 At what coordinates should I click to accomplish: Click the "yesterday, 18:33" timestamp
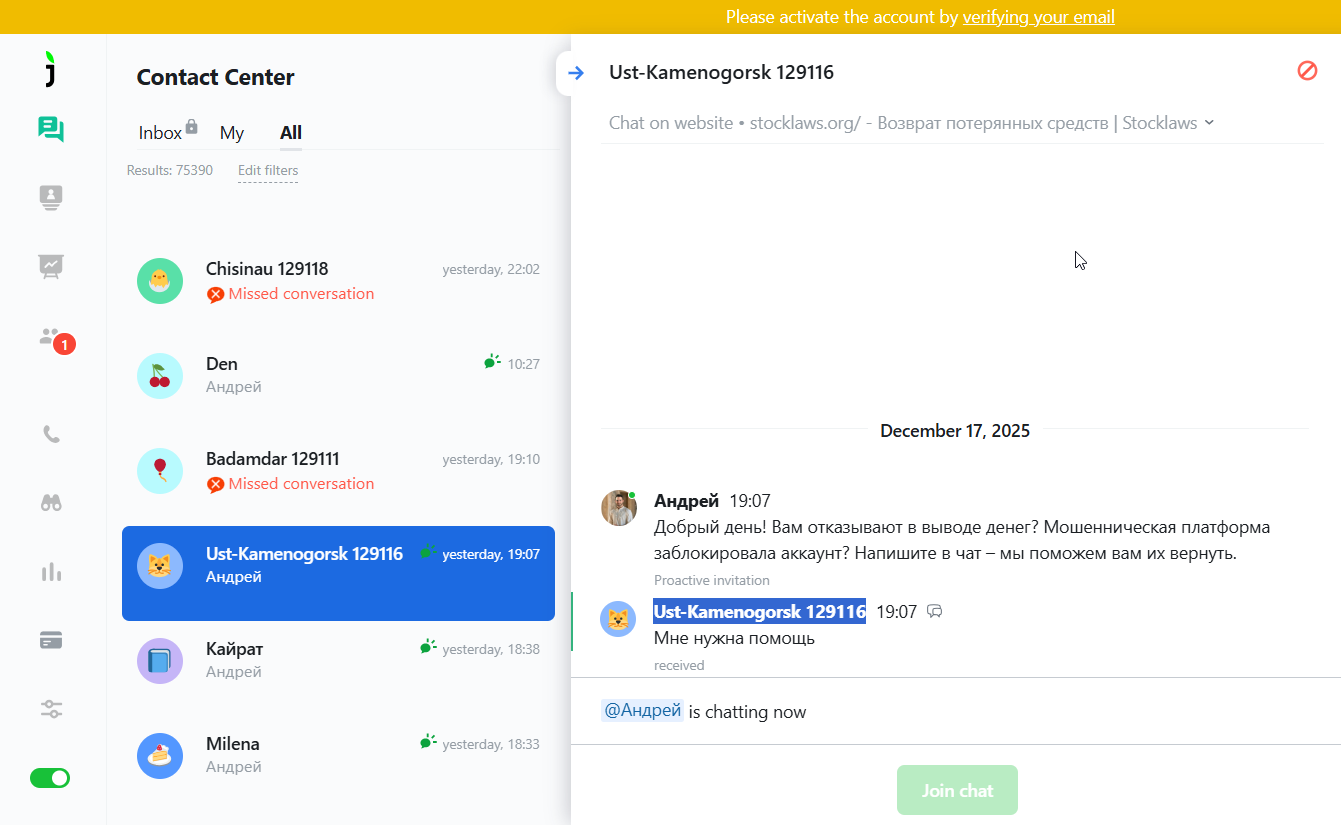point(491,745)
